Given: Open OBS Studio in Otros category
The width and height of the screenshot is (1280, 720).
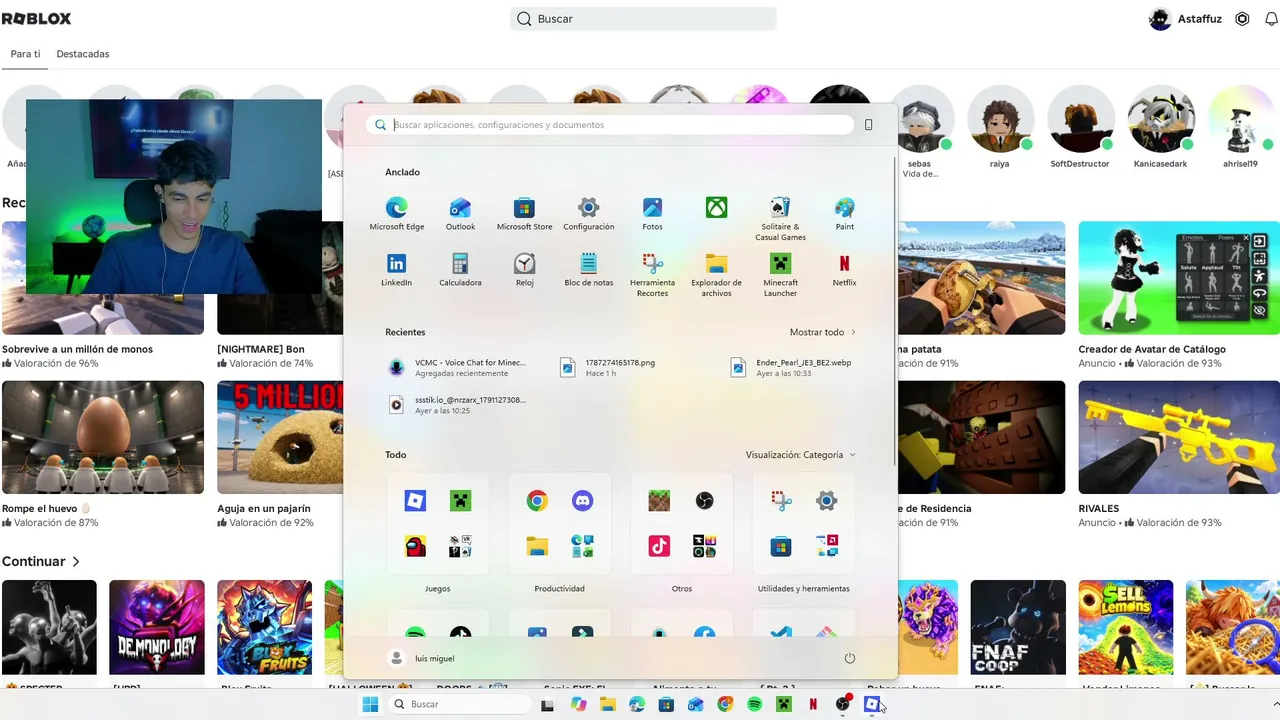Looking at the screenshot, I should (x=704, y=501).
